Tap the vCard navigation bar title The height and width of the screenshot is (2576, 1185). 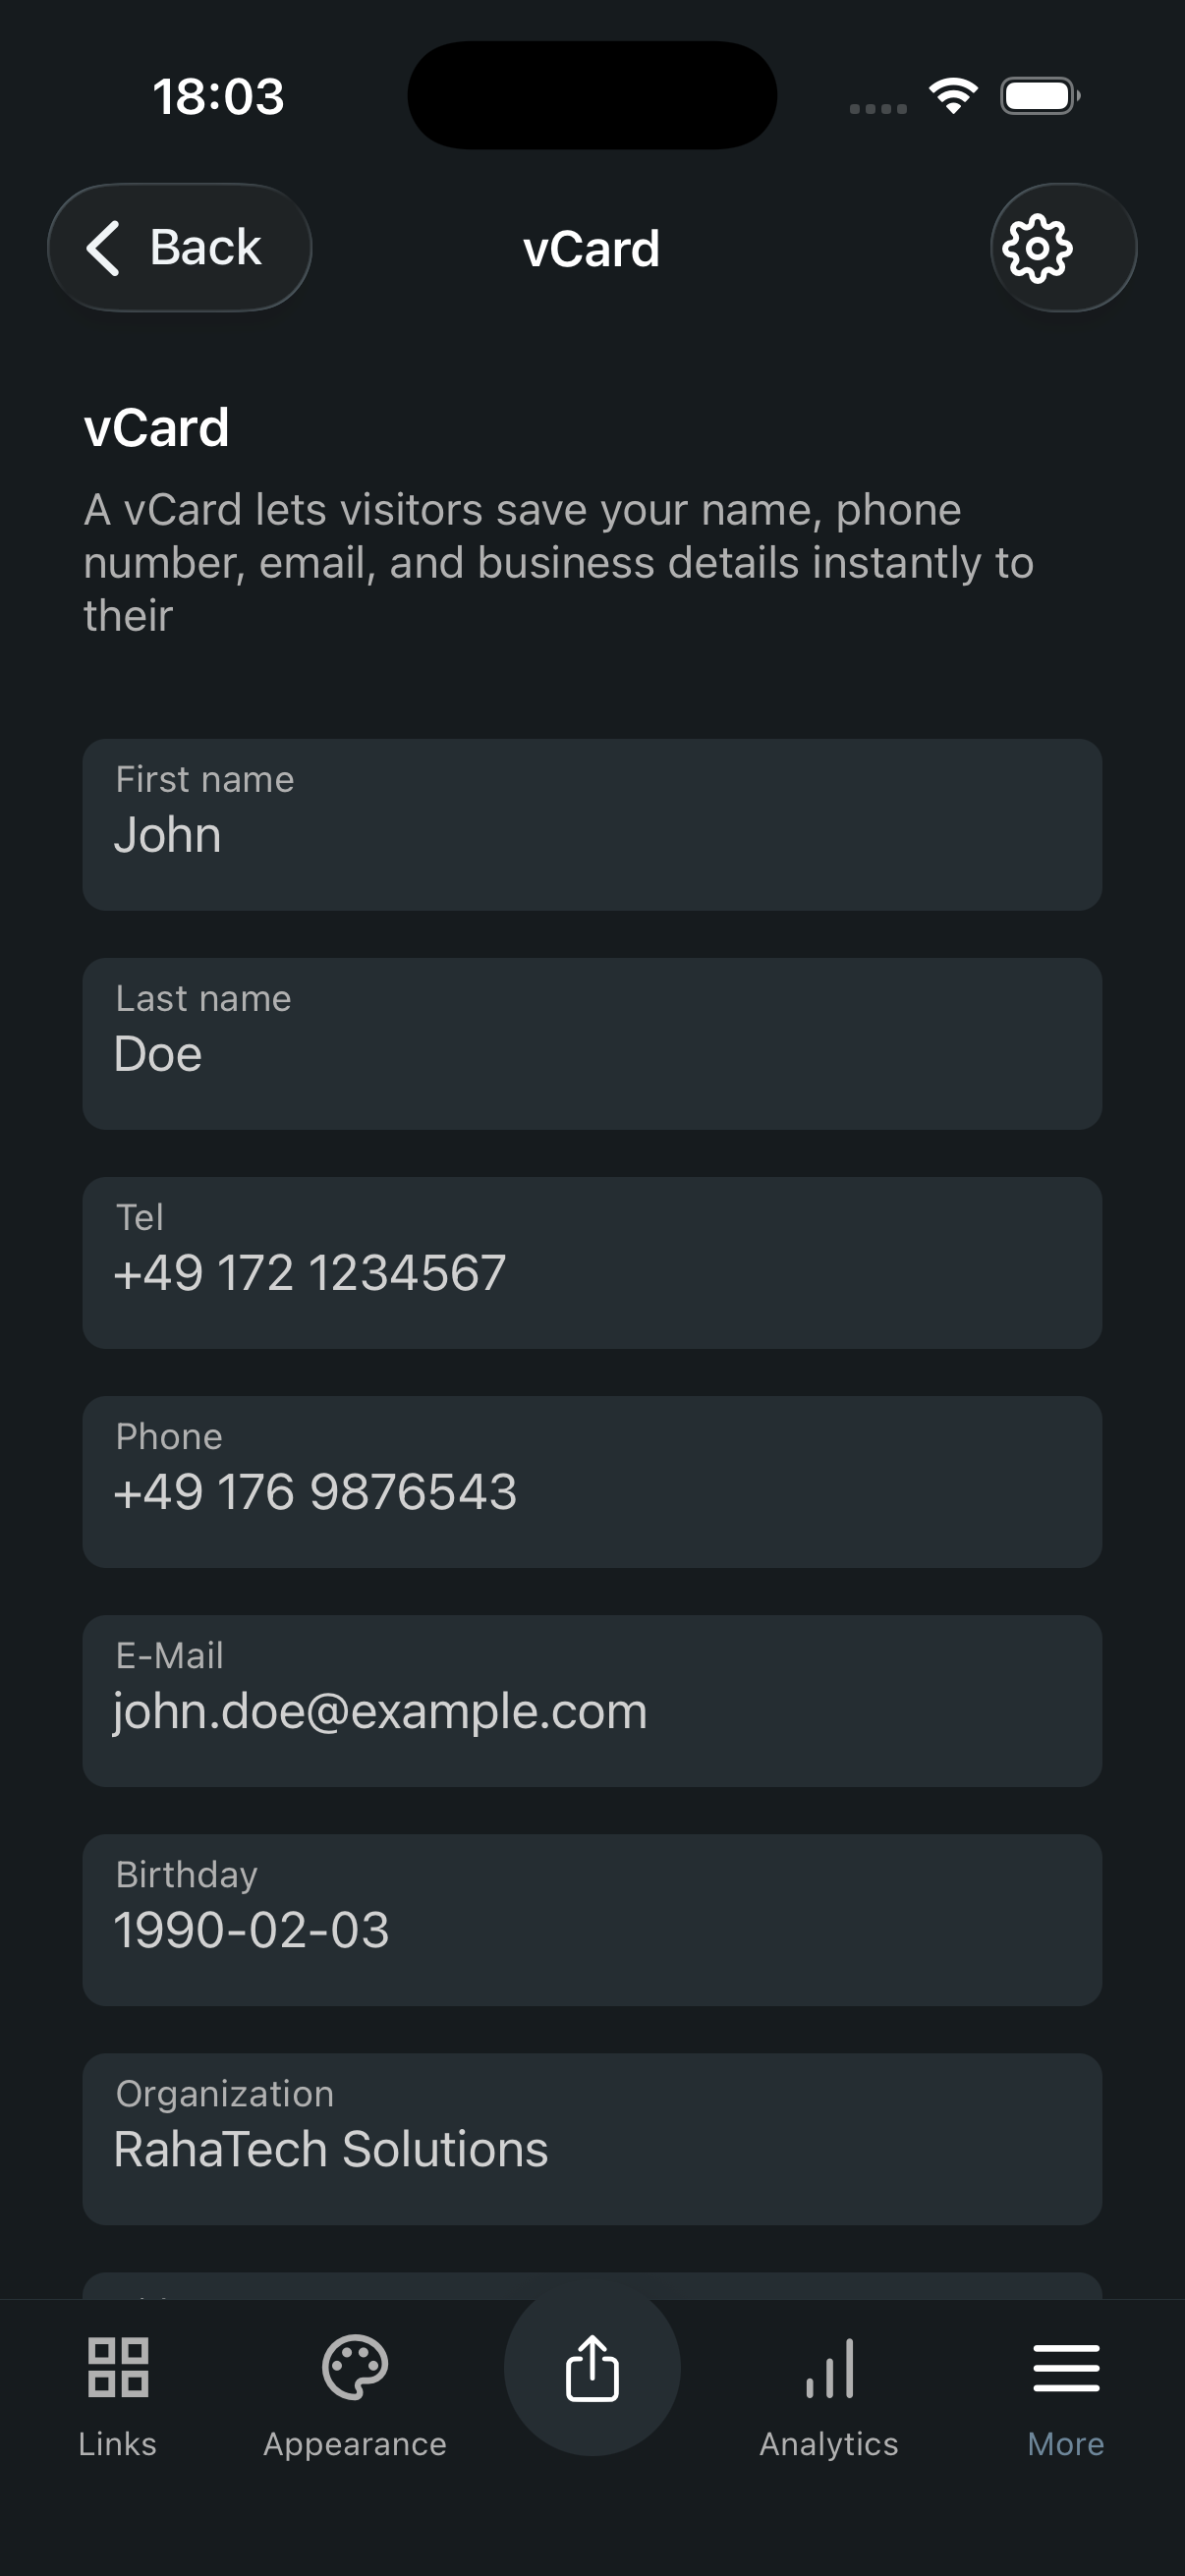click(591, 249)
